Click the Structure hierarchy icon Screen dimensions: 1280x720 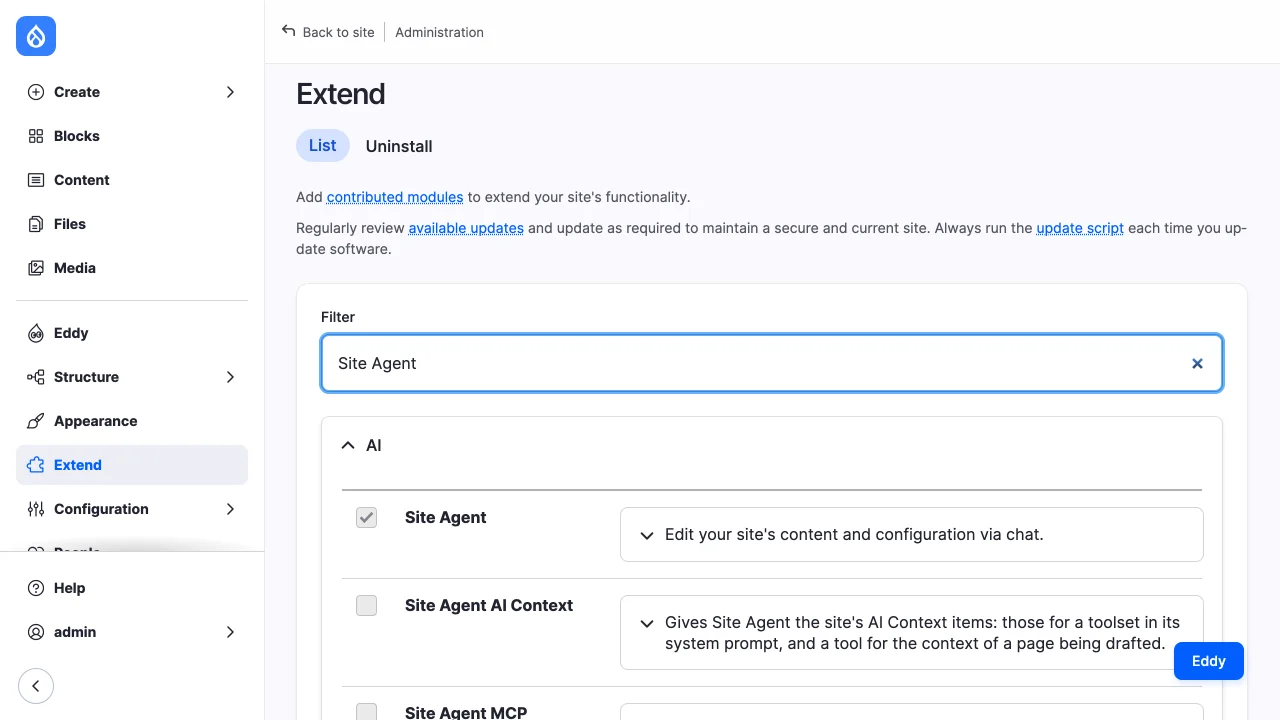pyautogui.click(x=36, y=377)
